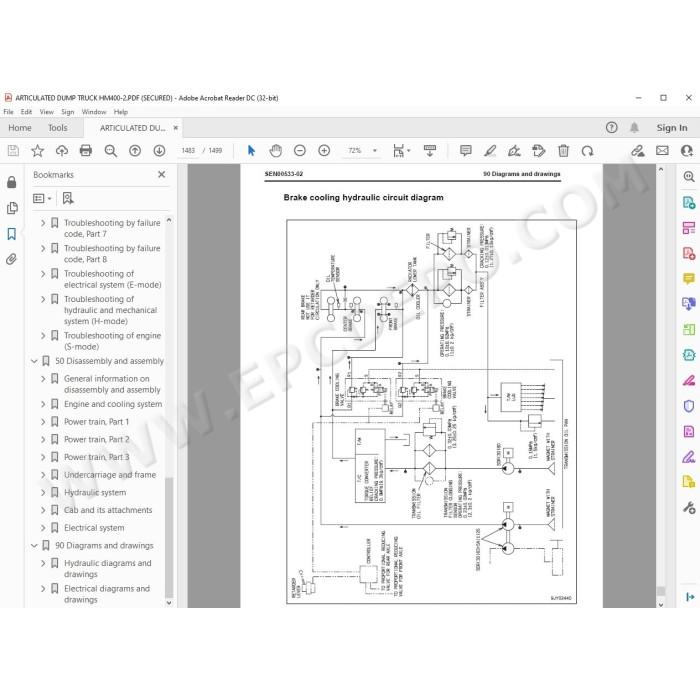Viewport: 700px width, 700px height.
Task: Open the Attachments paperclip panel
Action: point(12,259)
